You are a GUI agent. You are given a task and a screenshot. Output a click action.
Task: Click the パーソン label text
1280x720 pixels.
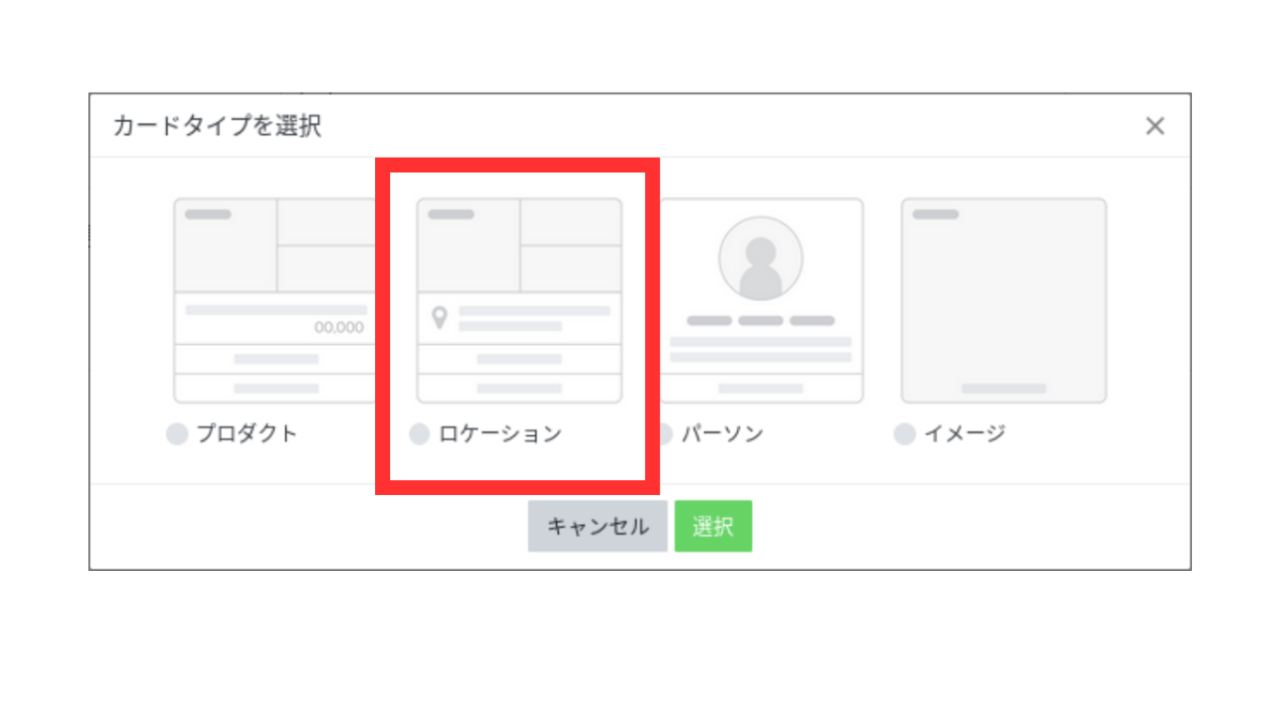(x=722, y=434)
